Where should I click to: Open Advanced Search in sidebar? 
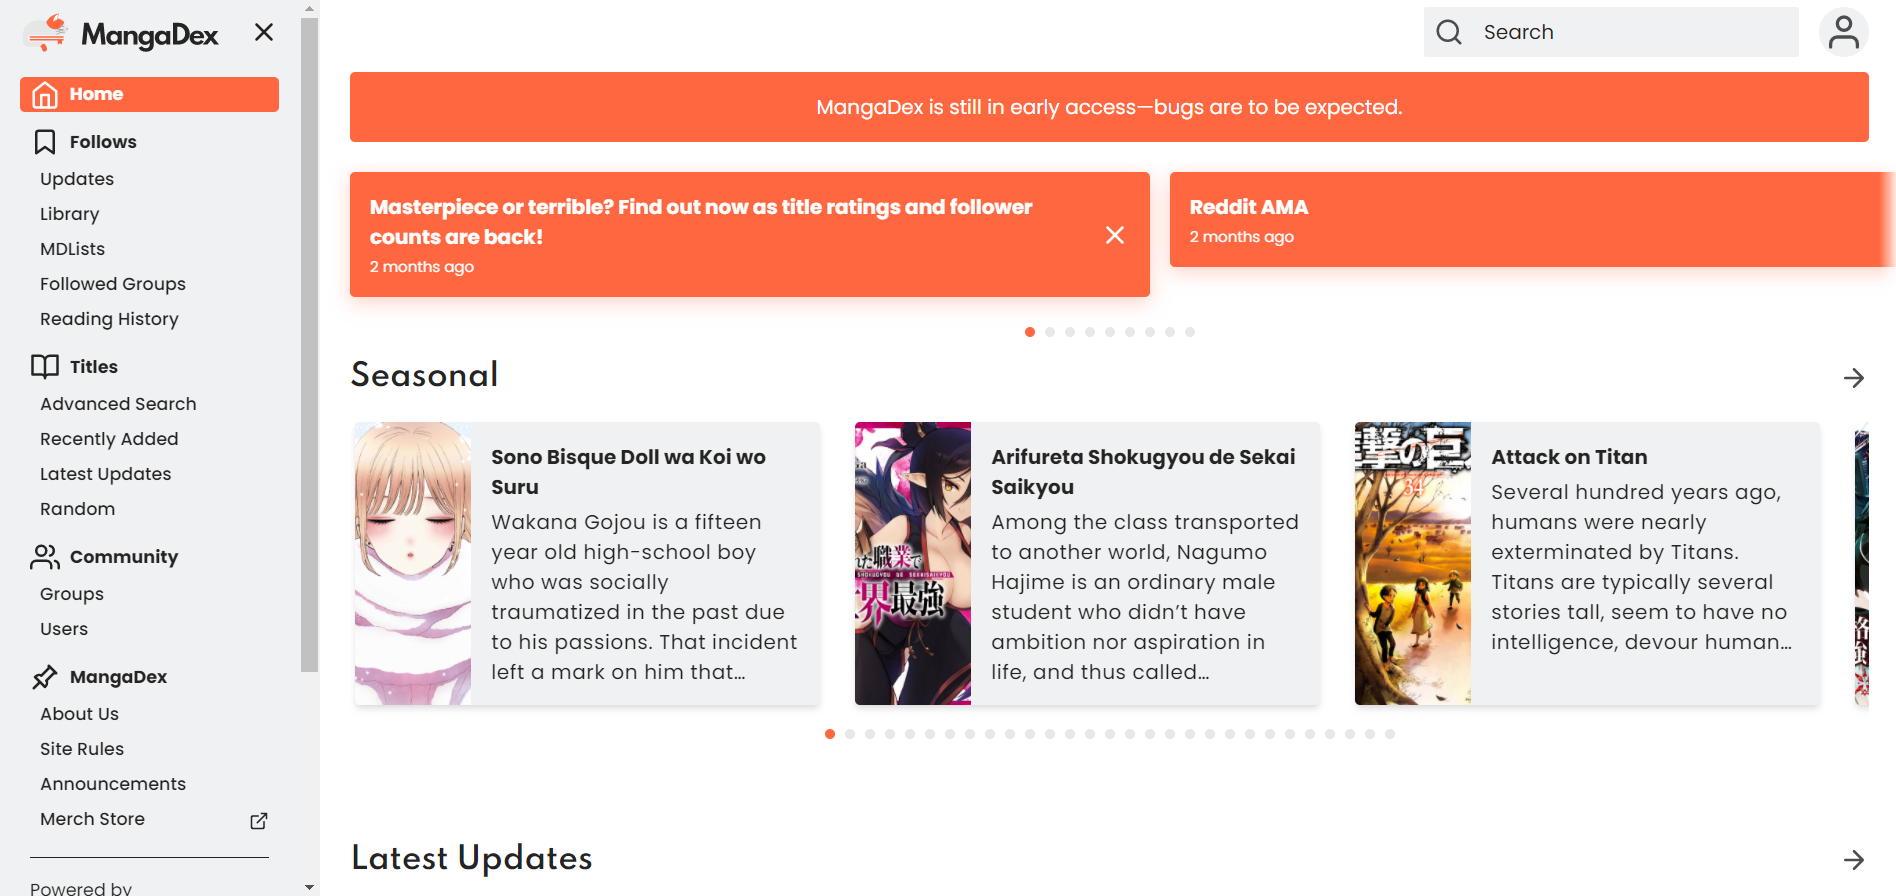118,404
